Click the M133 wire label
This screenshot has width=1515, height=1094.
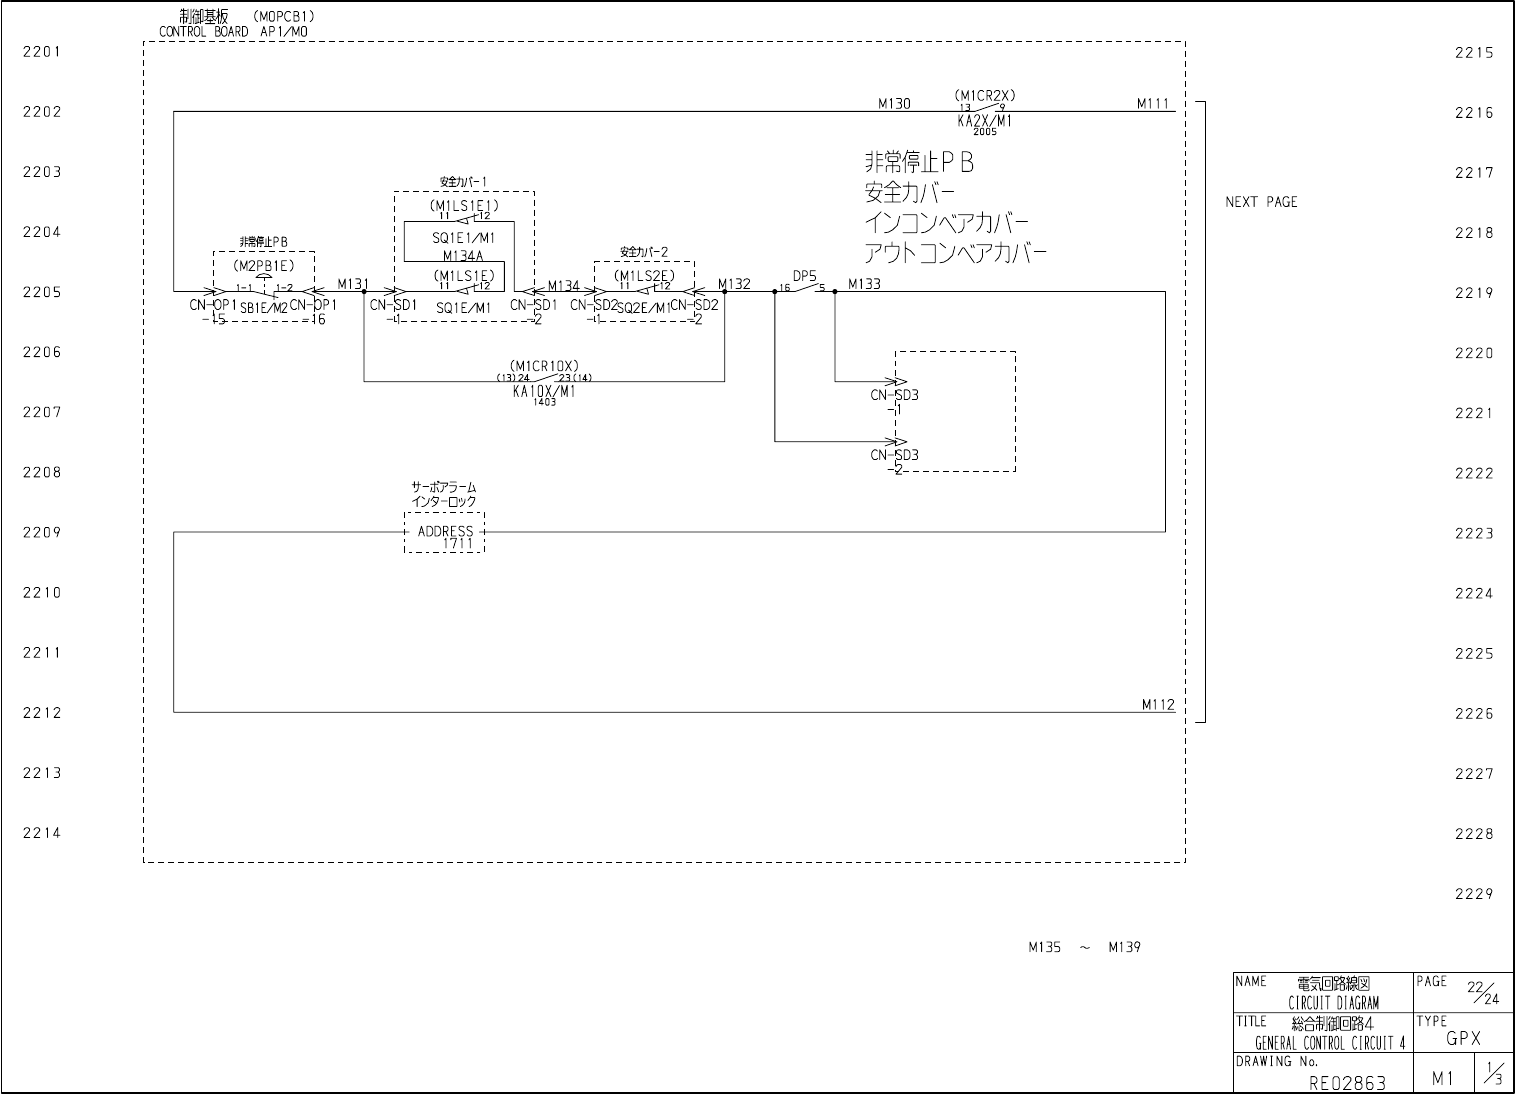click(x=864, y=284)
